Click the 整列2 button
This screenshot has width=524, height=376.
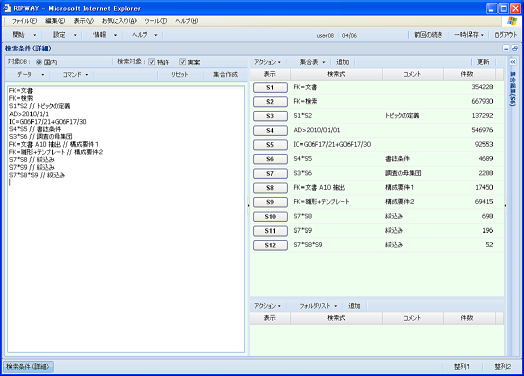tap(502, 367)
